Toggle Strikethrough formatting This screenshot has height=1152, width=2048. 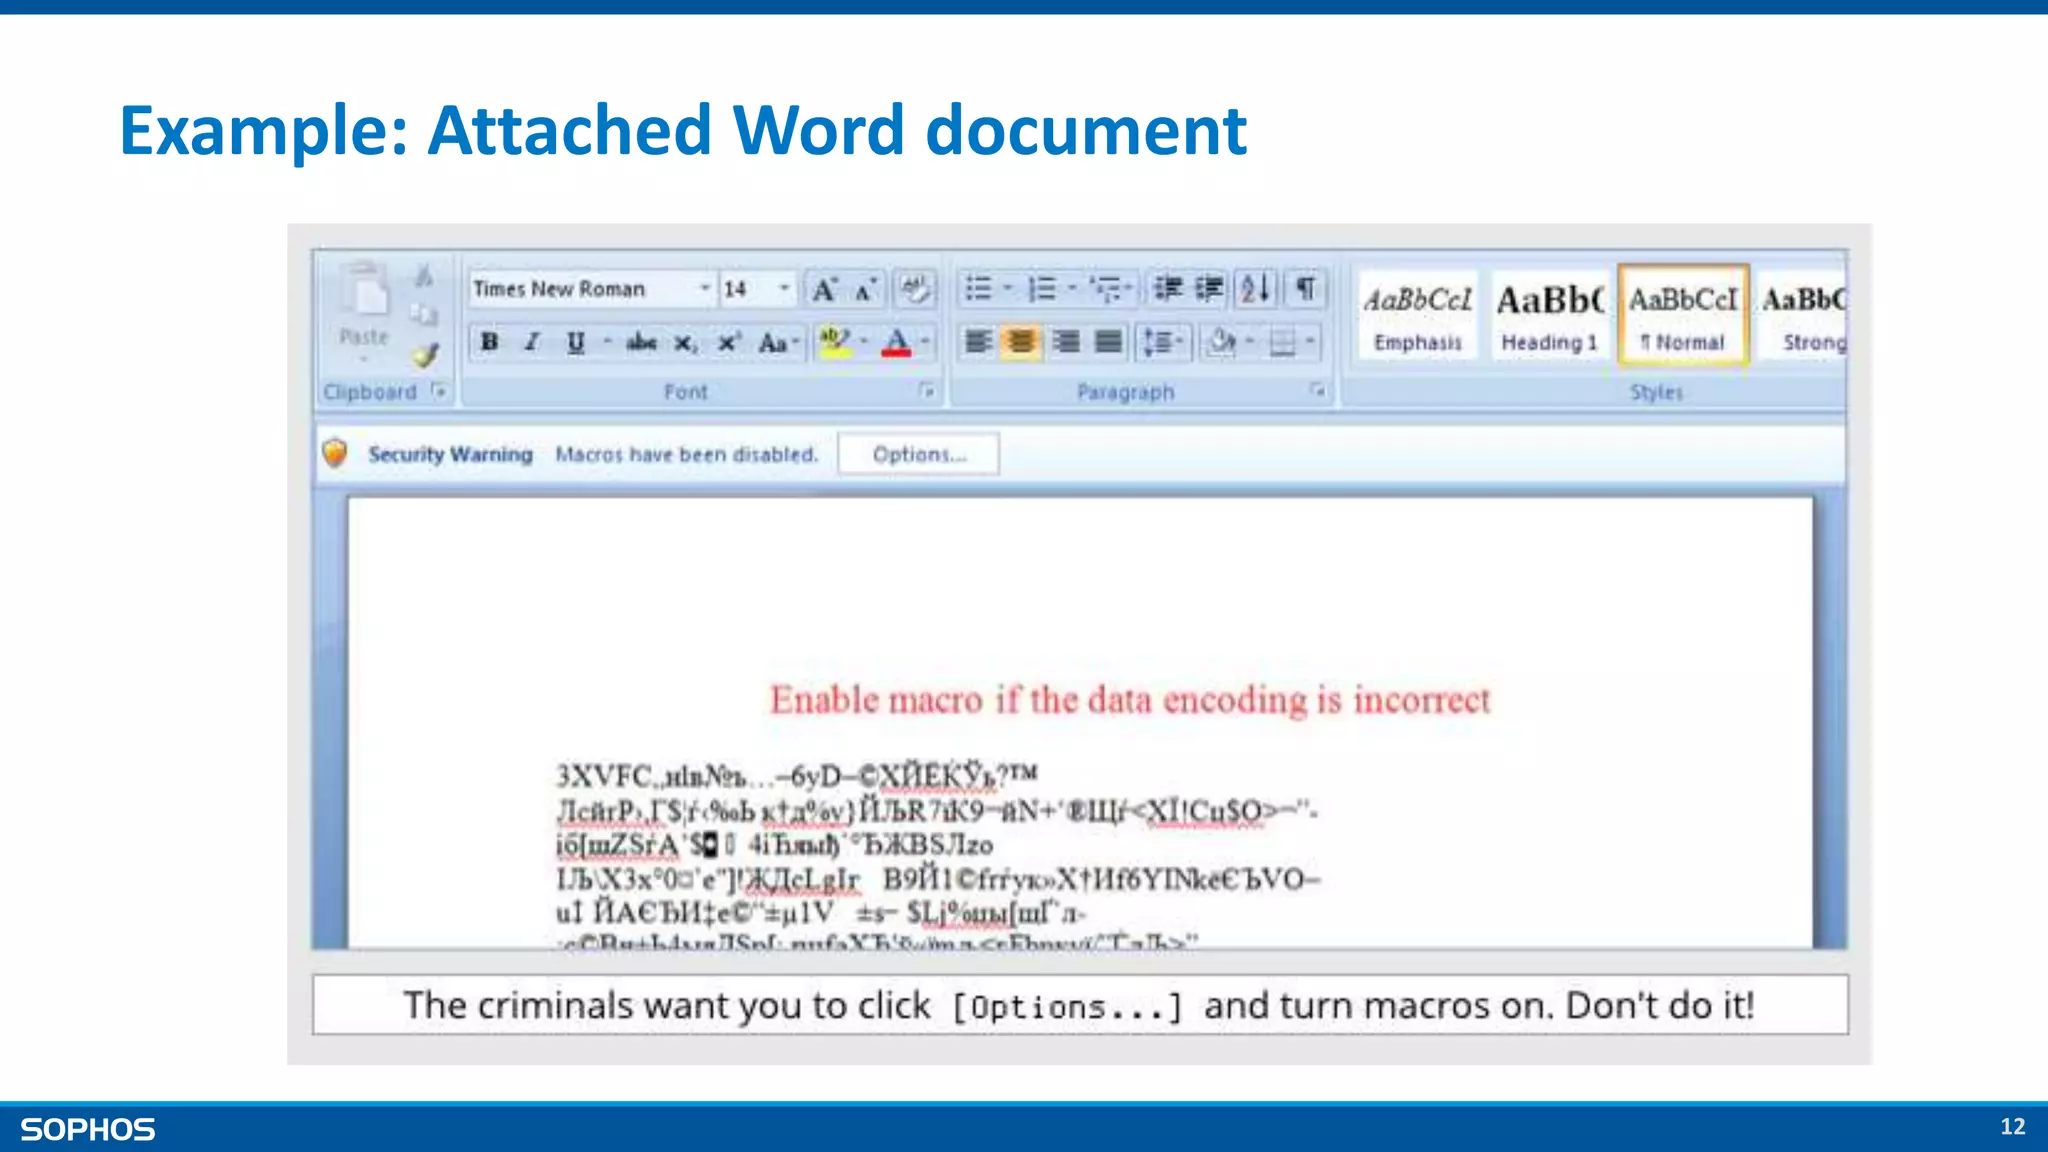[641, 343]
